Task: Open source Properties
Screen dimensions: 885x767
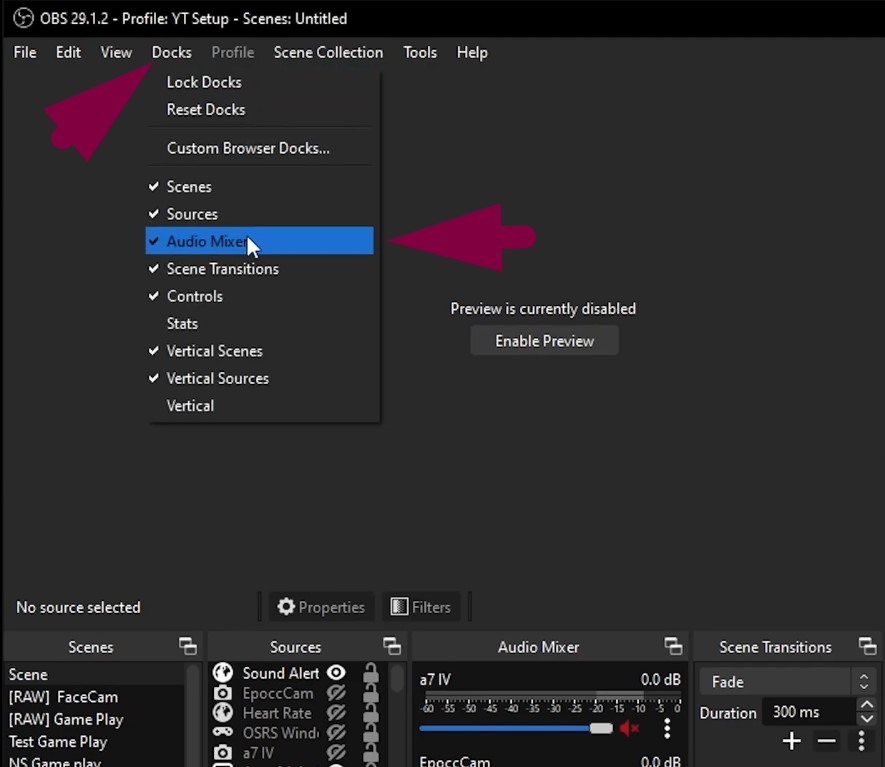Action: pos(321,607)
